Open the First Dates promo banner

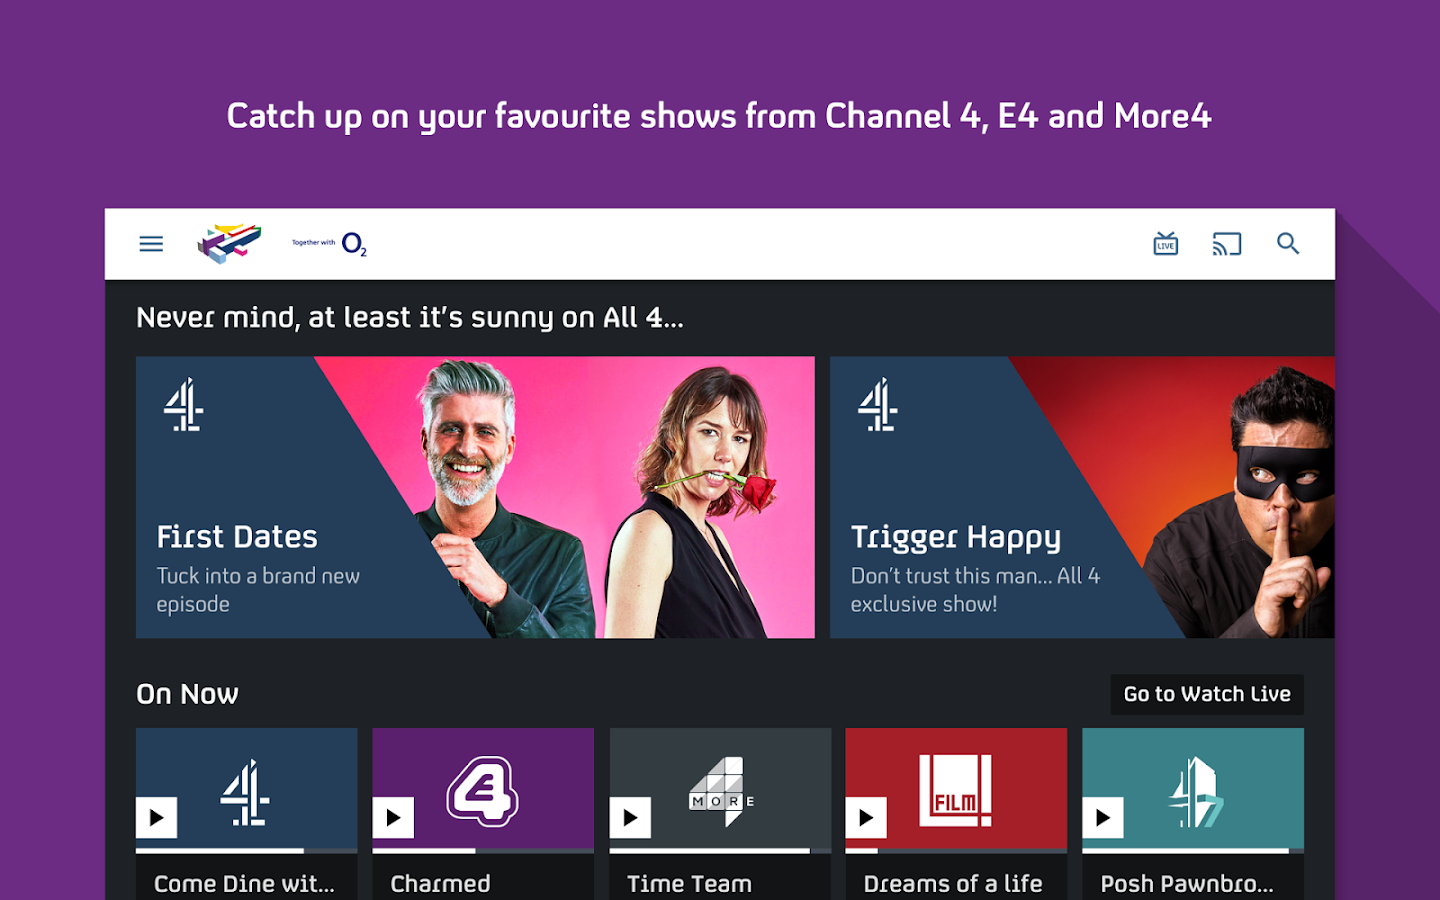[475, 497]
